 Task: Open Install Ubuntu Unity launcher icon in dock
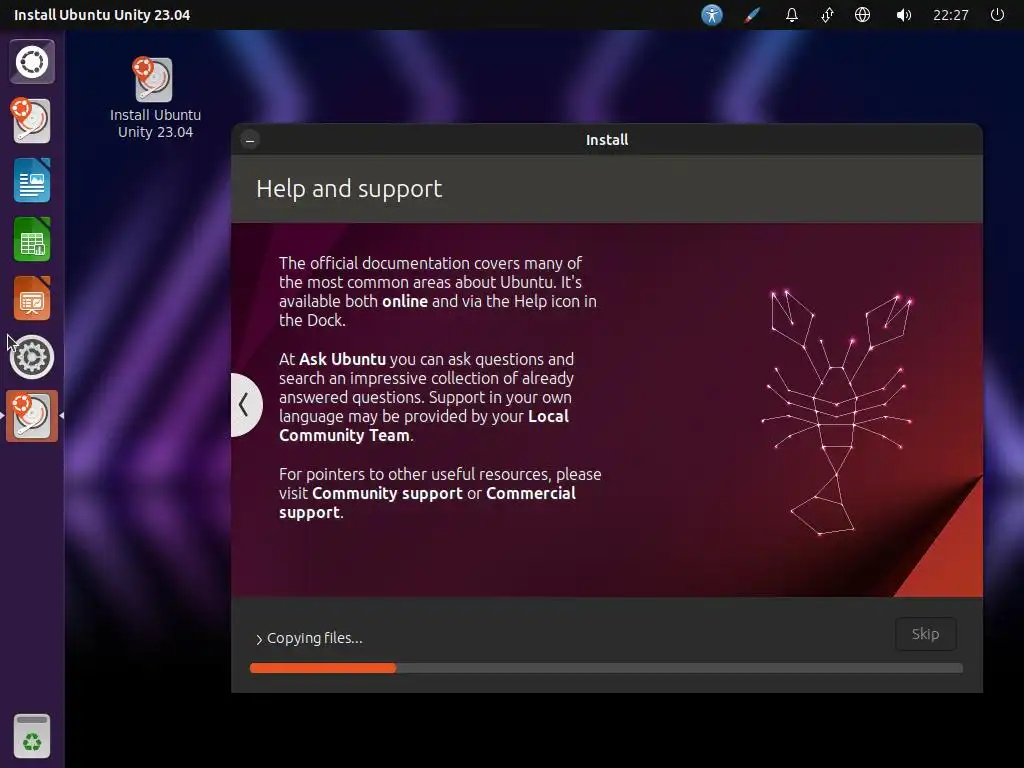click(x=32, y=121)
